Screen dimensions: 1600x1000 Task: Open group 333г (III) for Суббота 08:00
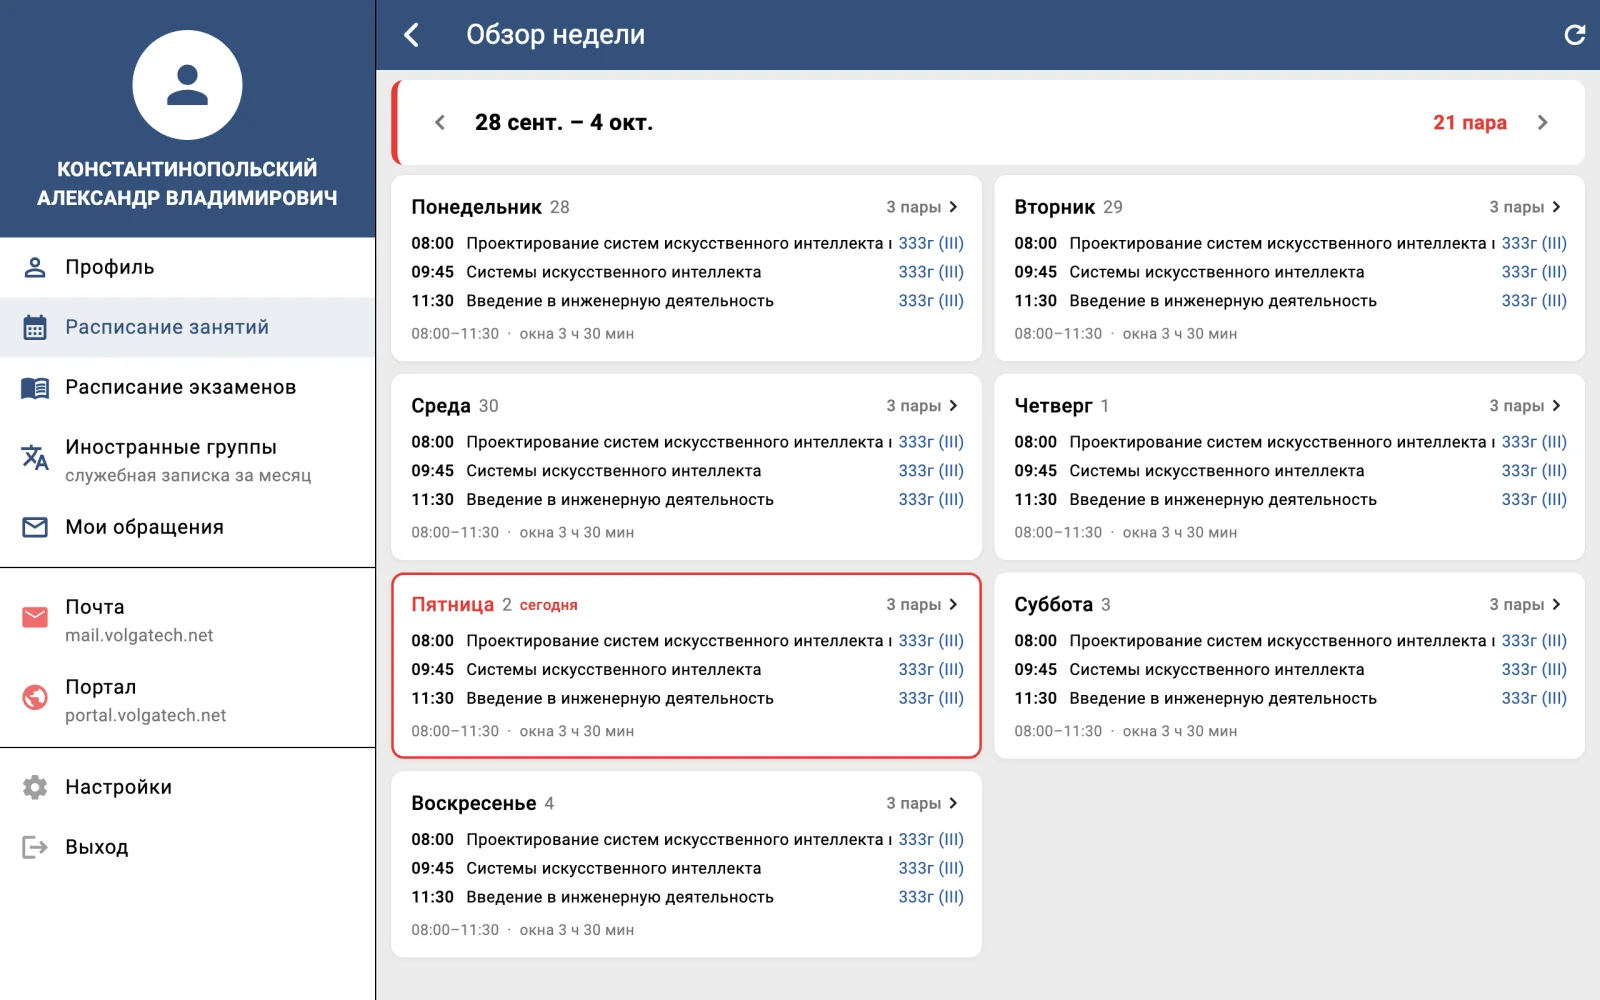coord(1534,641)
